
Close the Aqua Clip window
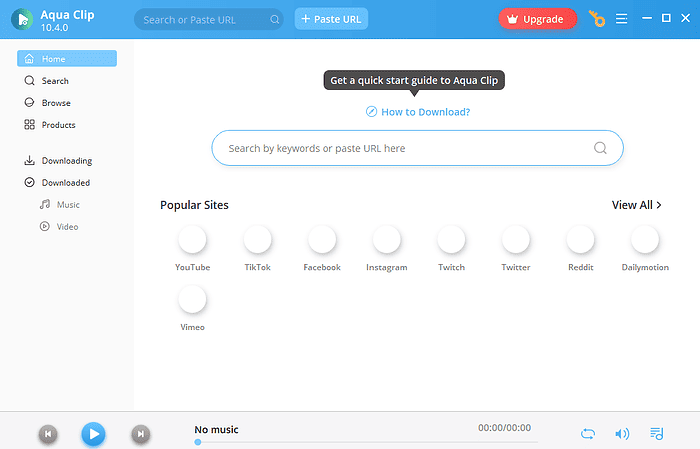pyautogui.click(x=686, y=18)
